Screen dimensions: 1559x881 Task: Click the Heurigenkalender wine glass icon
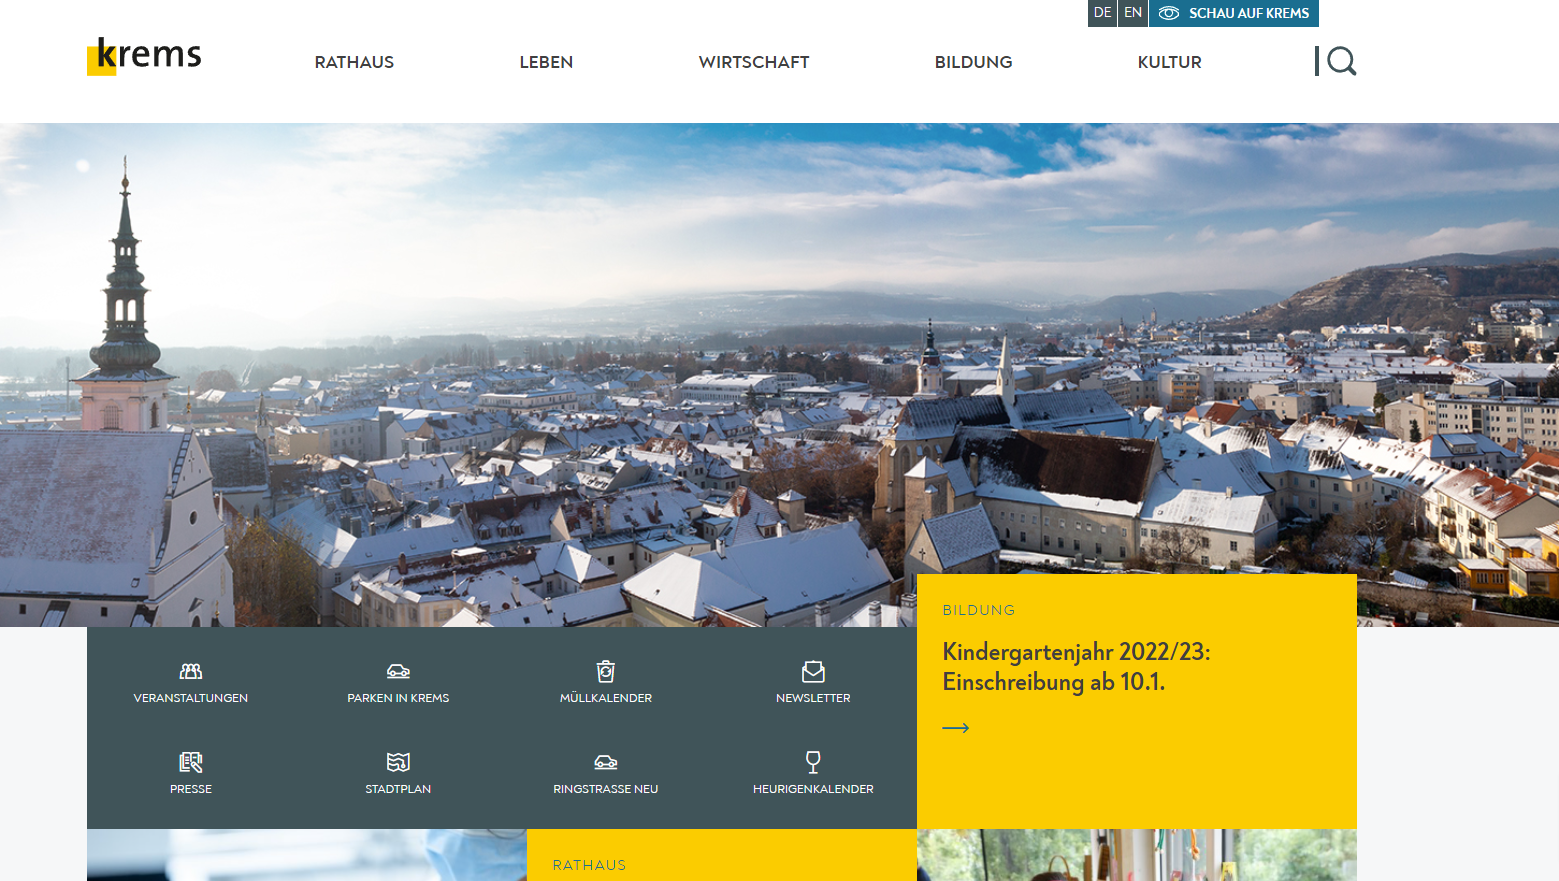click(813, 762)
